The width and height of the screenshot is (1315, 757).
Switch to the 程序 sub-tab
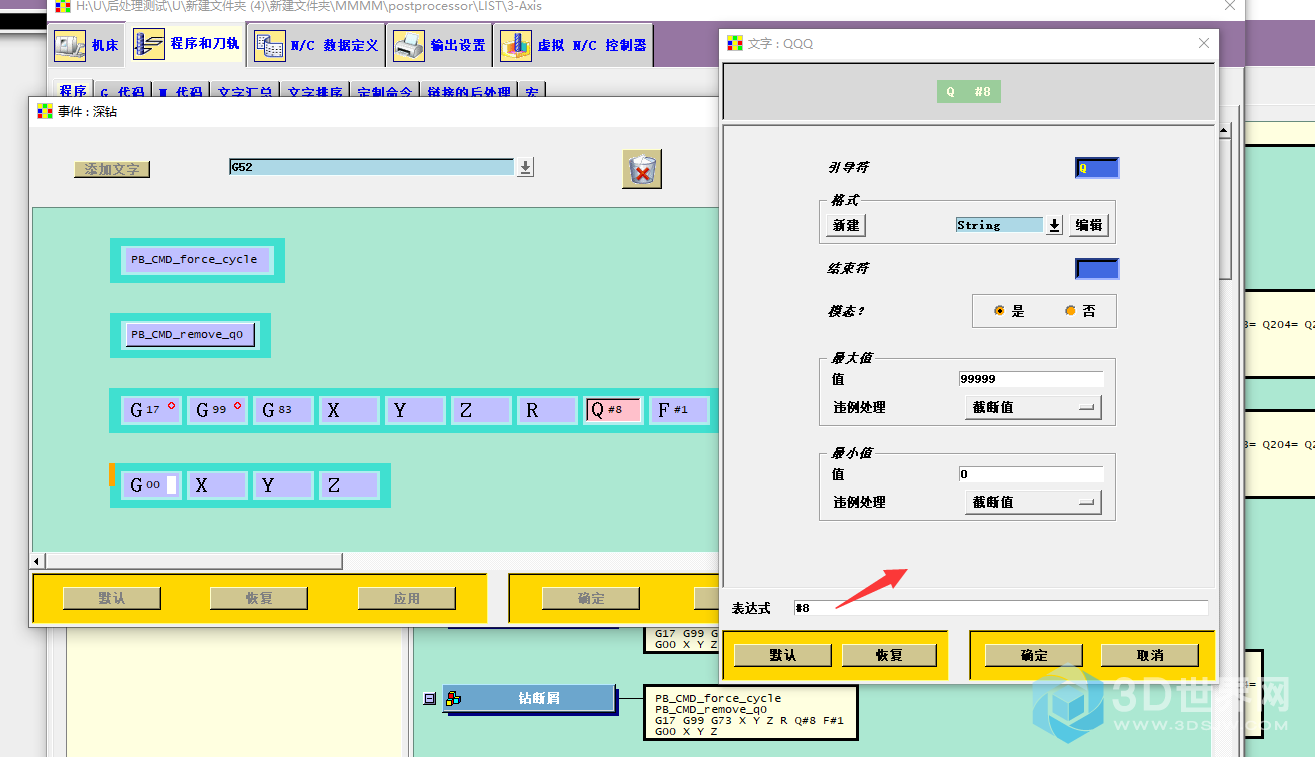72,91
